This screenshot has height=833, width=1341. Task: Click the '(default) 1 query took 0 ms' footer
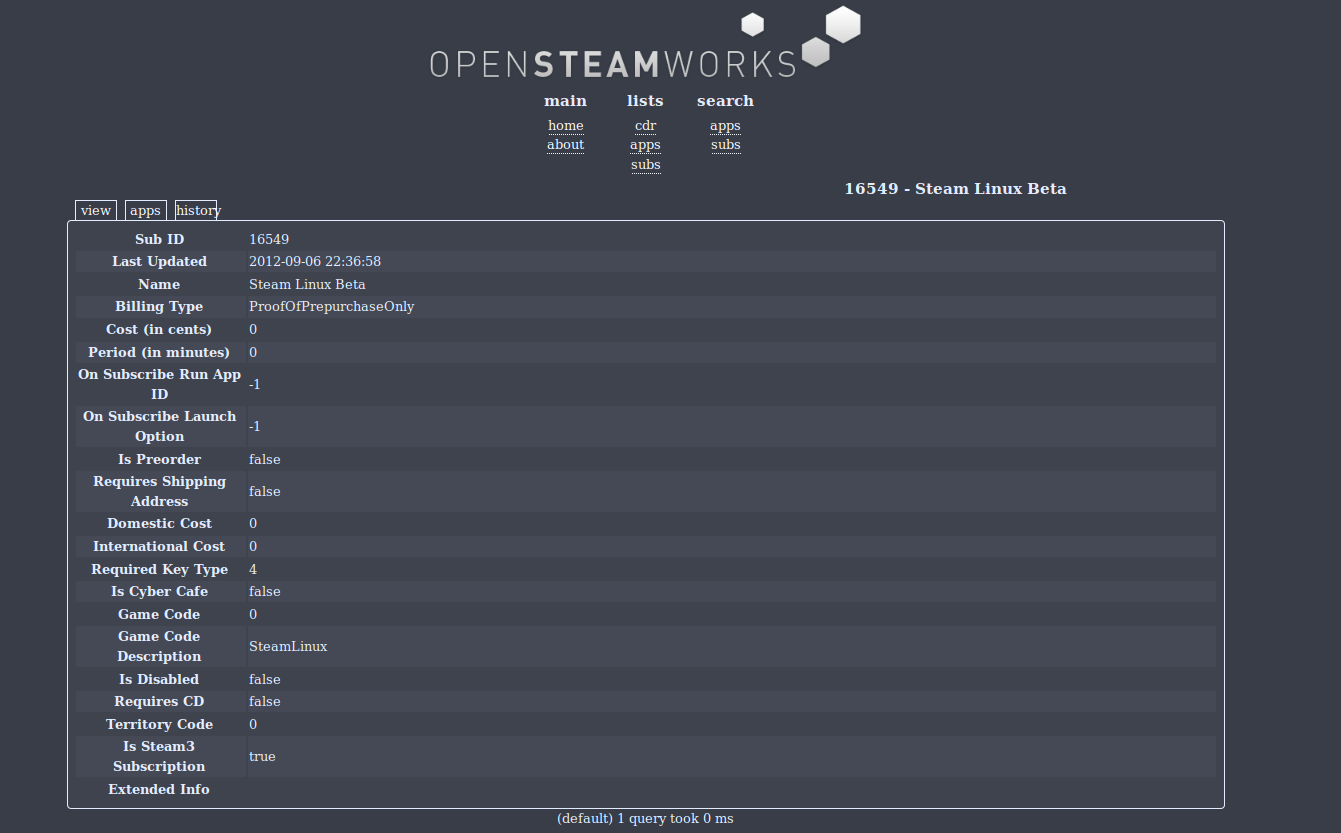[x=645, y=818]
